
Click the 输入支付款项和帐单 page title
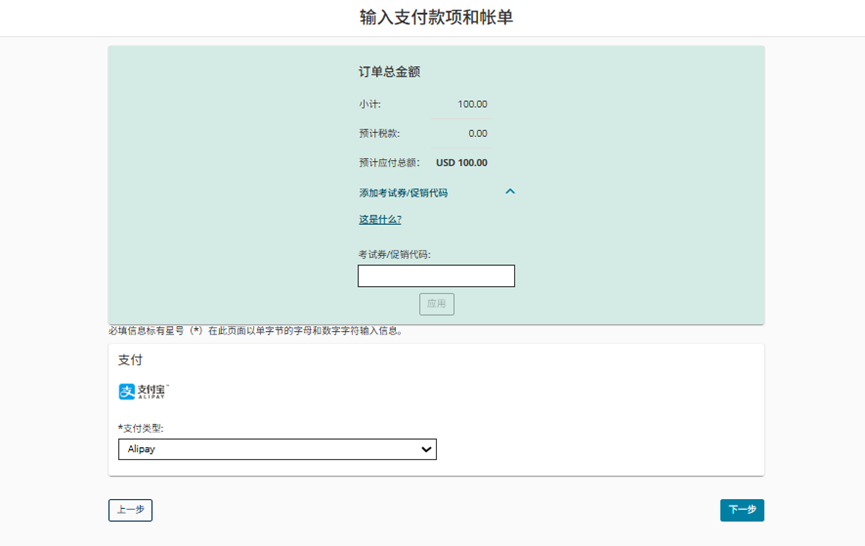coord(436,18)
